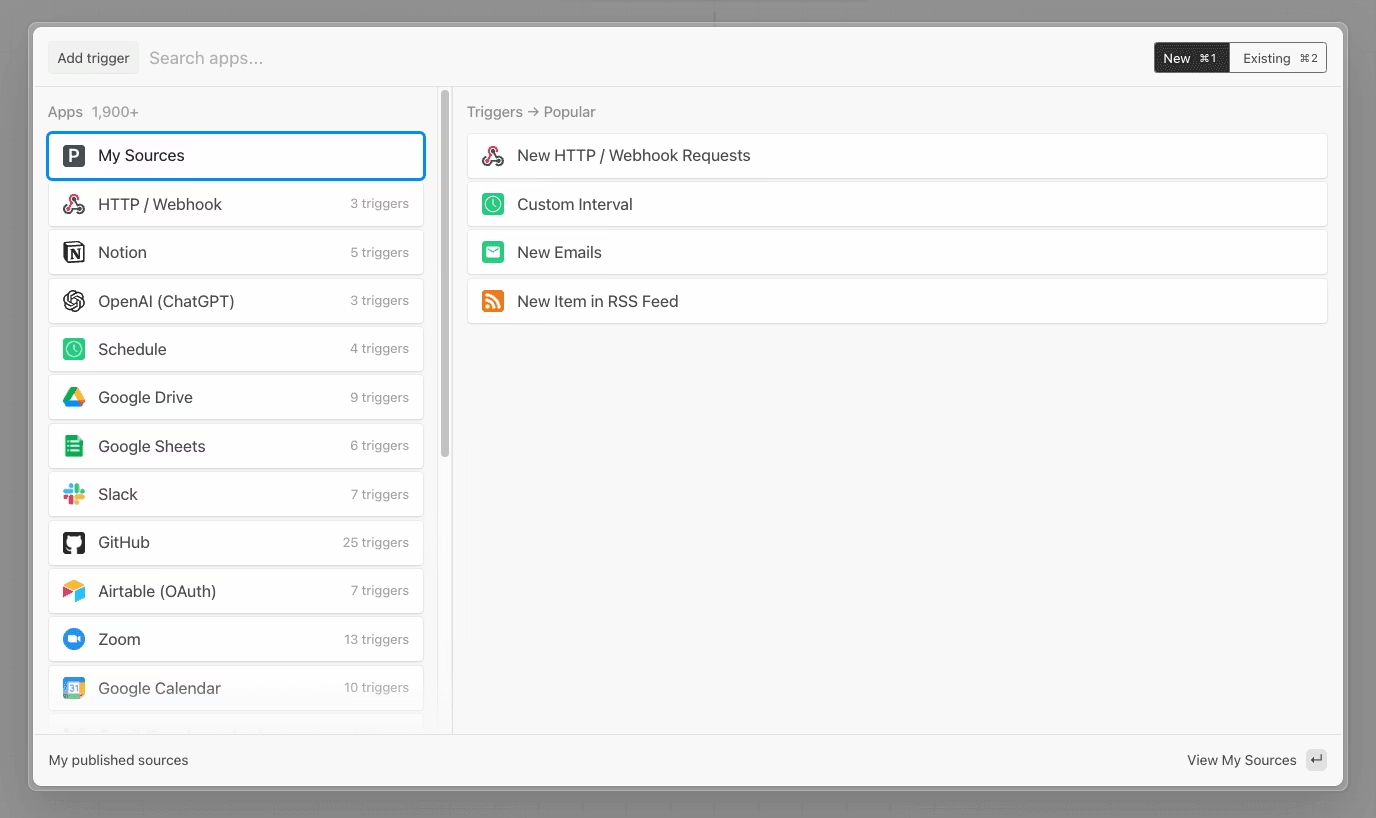
Task: Click the GitHub logo icon
Action: [74, 543]
